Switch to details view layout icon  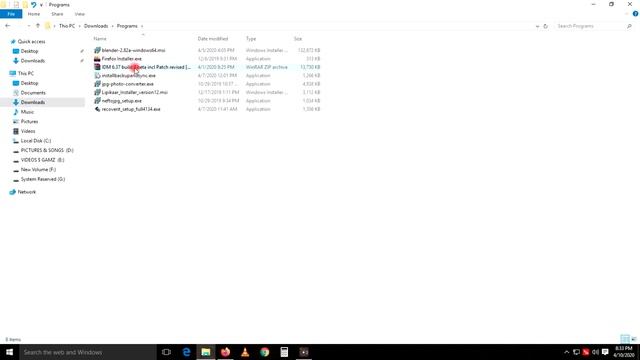tap(625, 339)
